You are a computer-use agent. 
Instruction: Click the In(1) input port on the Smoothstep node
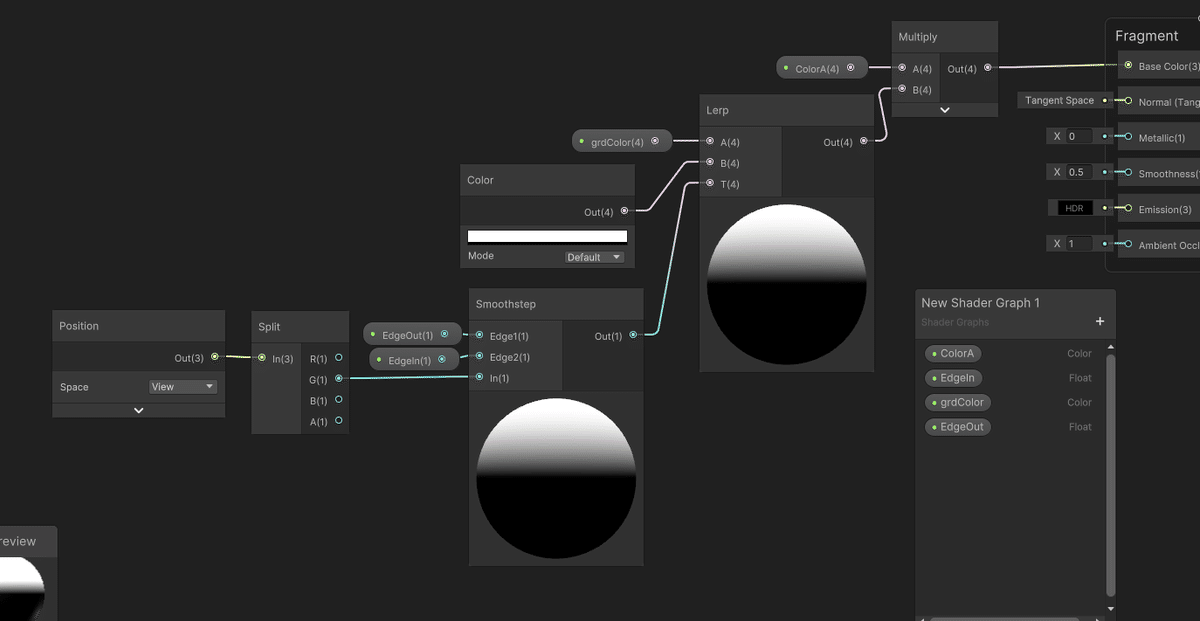tap(479, 377)
